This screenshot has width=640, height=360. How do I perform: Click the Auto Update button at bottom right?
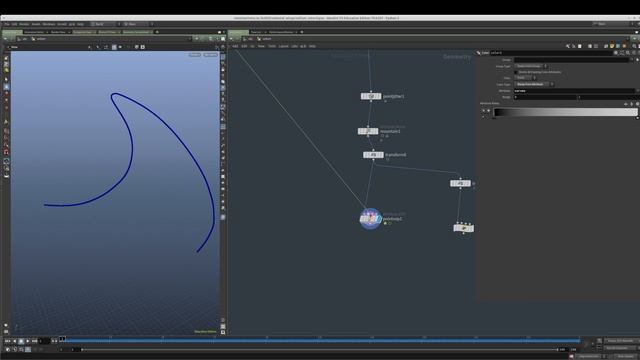pyautogui.click(x=627, y=356)
